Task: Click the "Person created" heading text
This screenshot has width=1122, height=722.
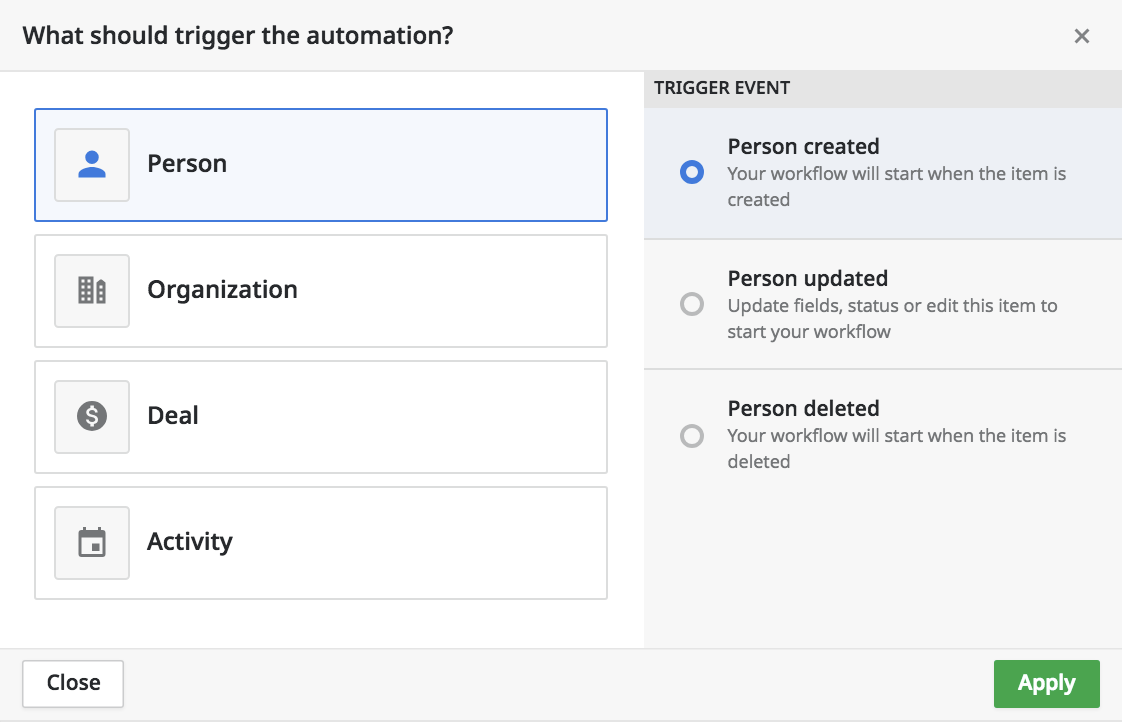Action: 803,147
